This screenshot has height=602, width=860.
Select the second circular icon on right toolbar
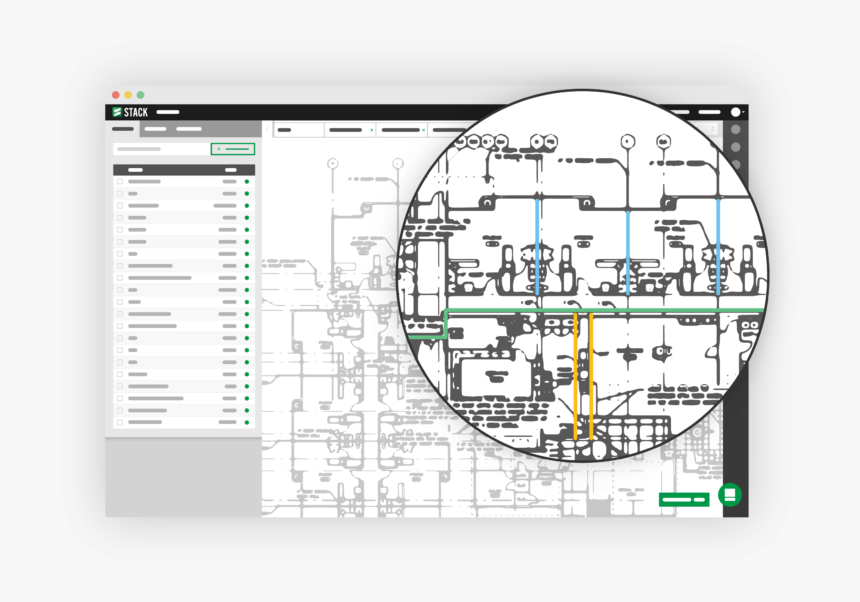click(x=737, y=148)
